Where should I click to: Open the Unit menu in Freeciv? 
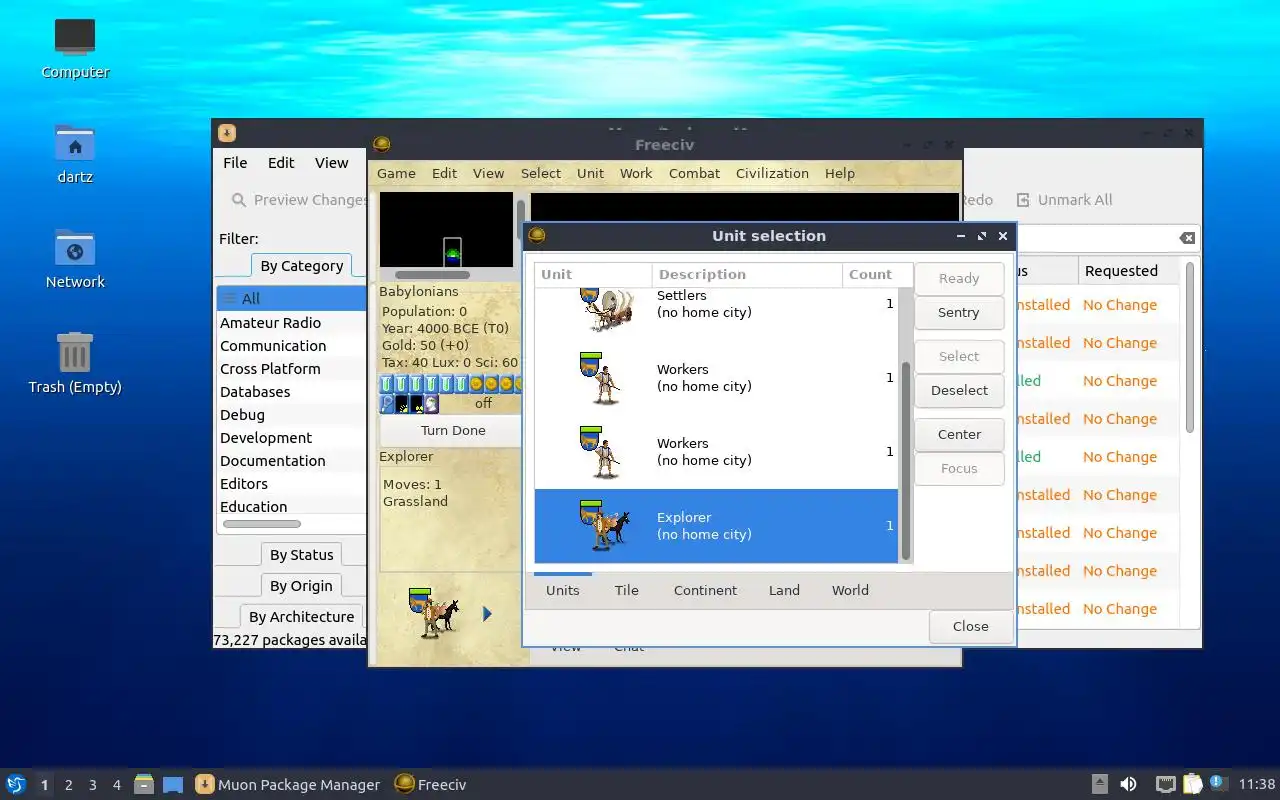[x=590, y=173]
